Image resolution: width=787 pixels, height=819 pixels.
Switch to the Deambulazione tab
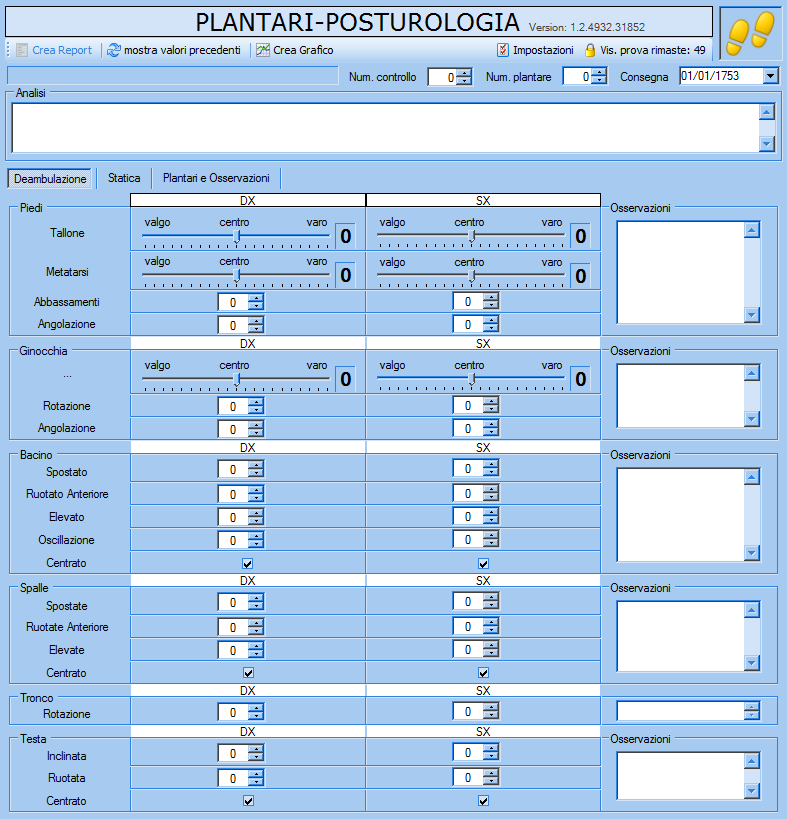pyautogui.click(x=50, y=179)
